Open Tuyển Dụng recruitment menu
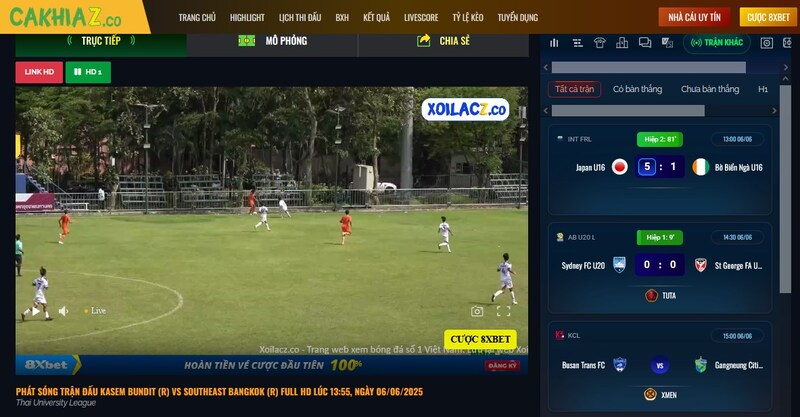Image resolution: width=800 pixels, height=417 pixels. (x=518, y=17)
